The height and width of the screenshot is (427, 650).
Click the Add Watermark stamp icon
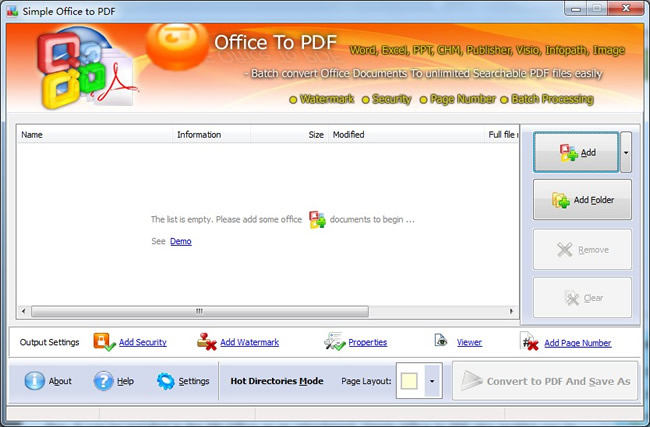[x=206, y=342]
